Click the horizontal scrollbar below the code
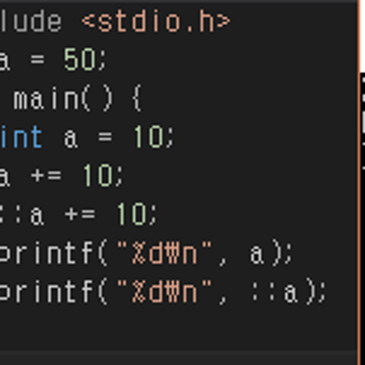 point(178,358)
